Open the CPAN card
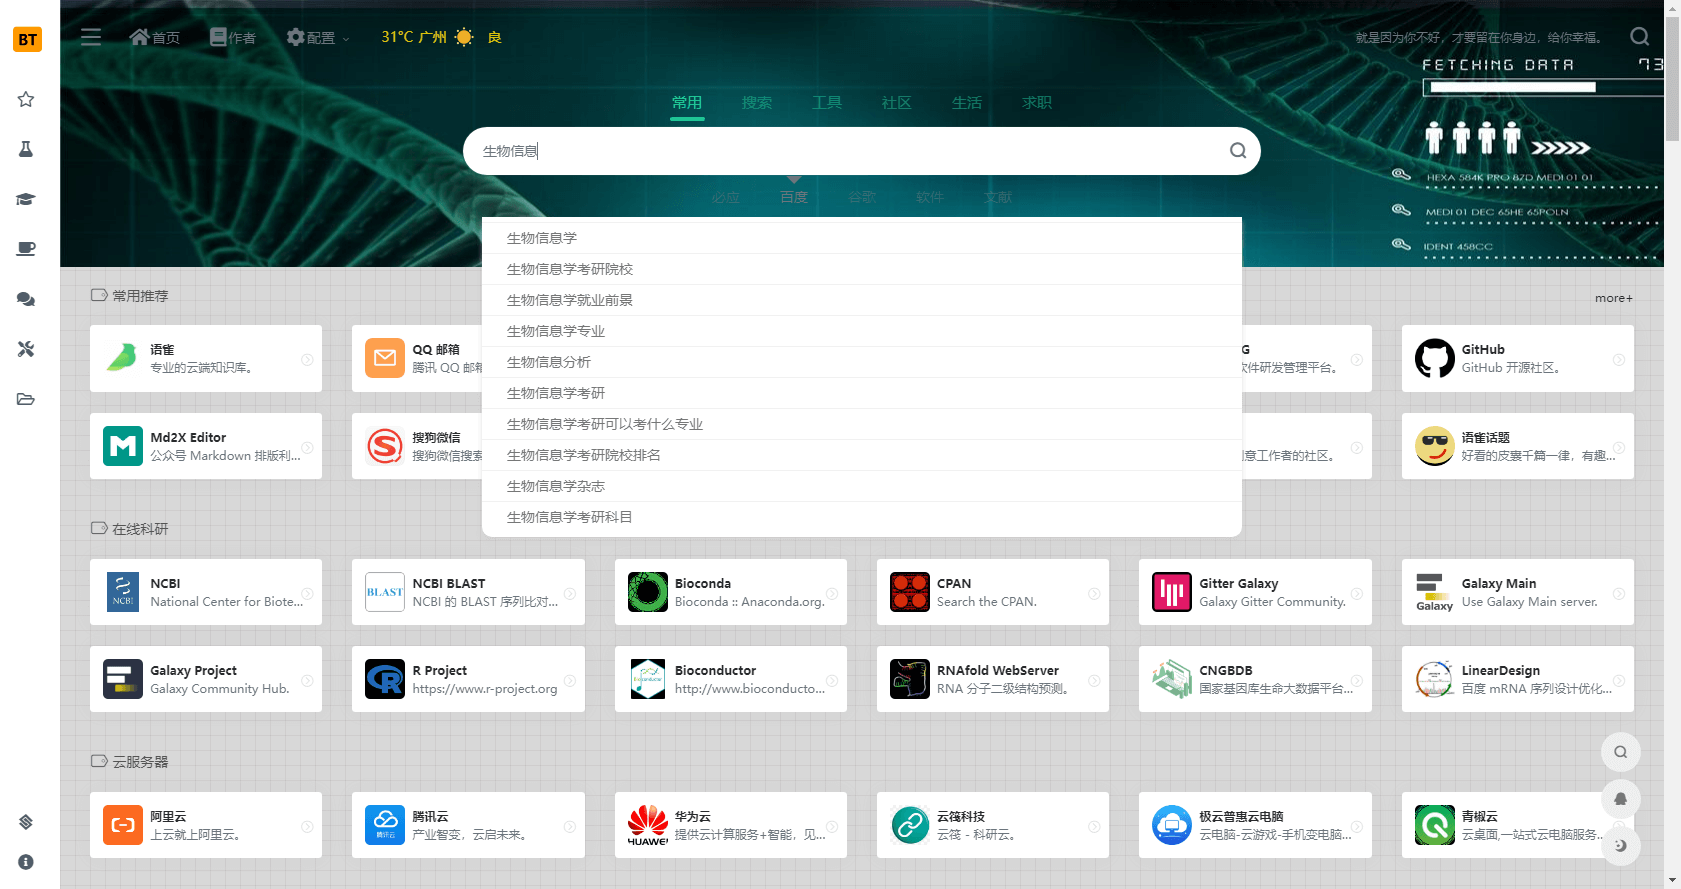The image size is (1681, 889). tap(993, 592)
